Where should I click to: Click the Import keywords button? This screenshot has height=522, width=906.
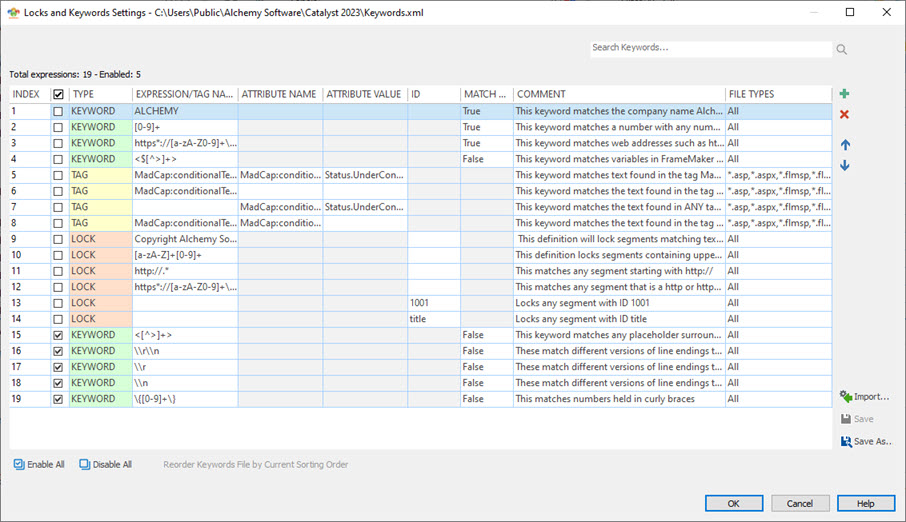[865, 397]
